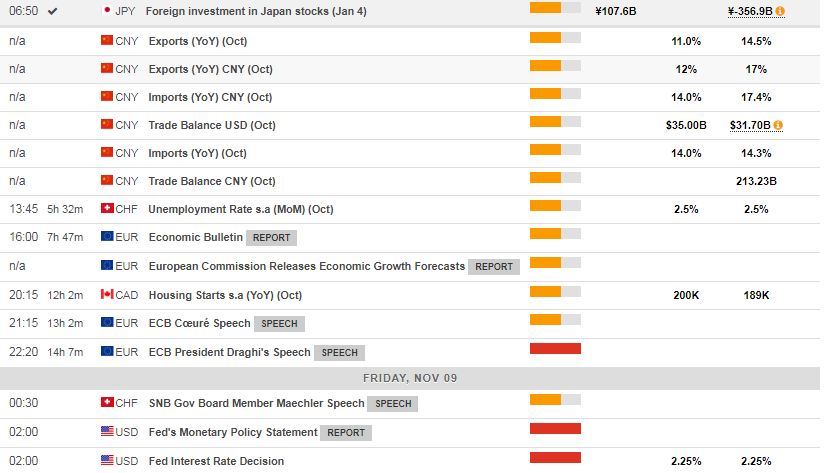Click SPEECH tag next to ECB President Draghi's Speech

pos(340,352)
